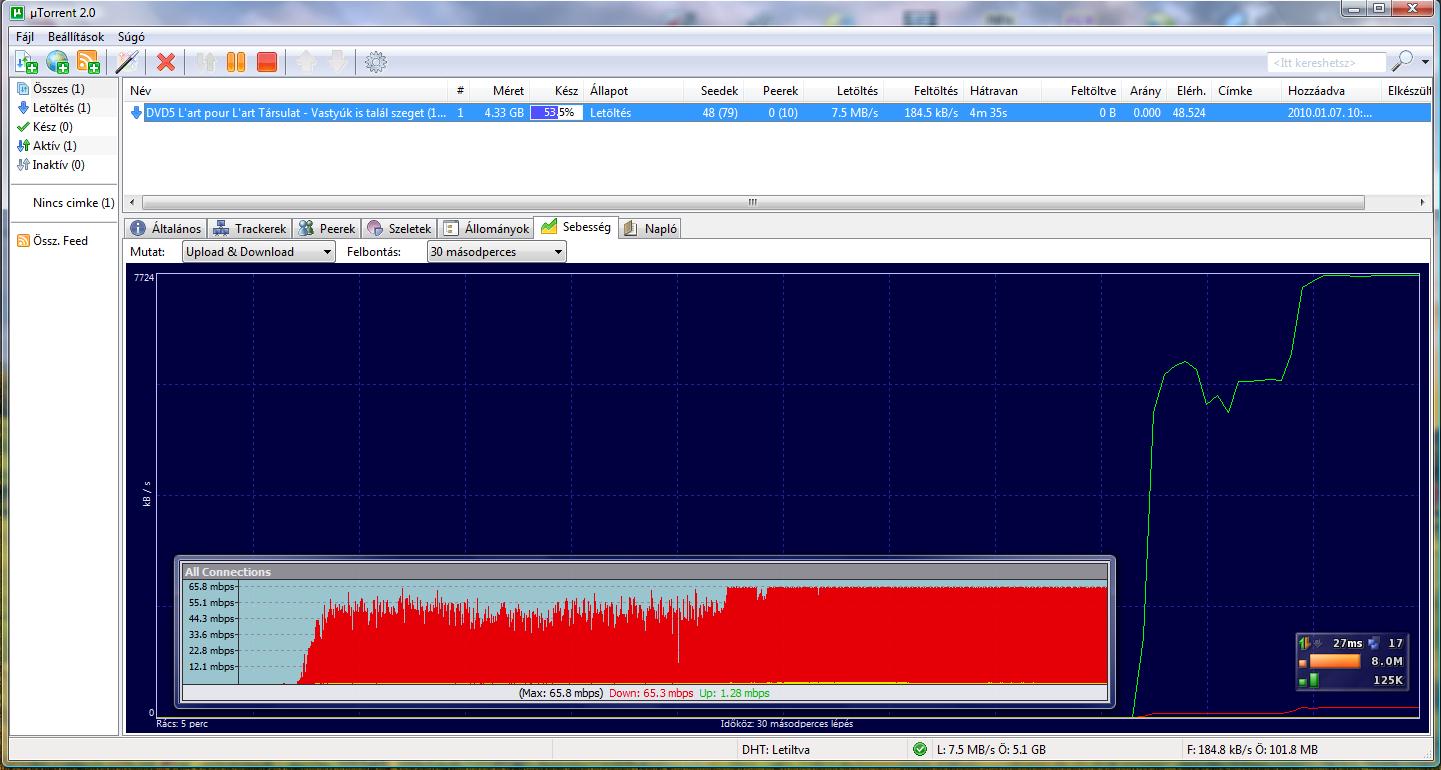
Task: Open the Súgó menu
Action: click(131, 37)
